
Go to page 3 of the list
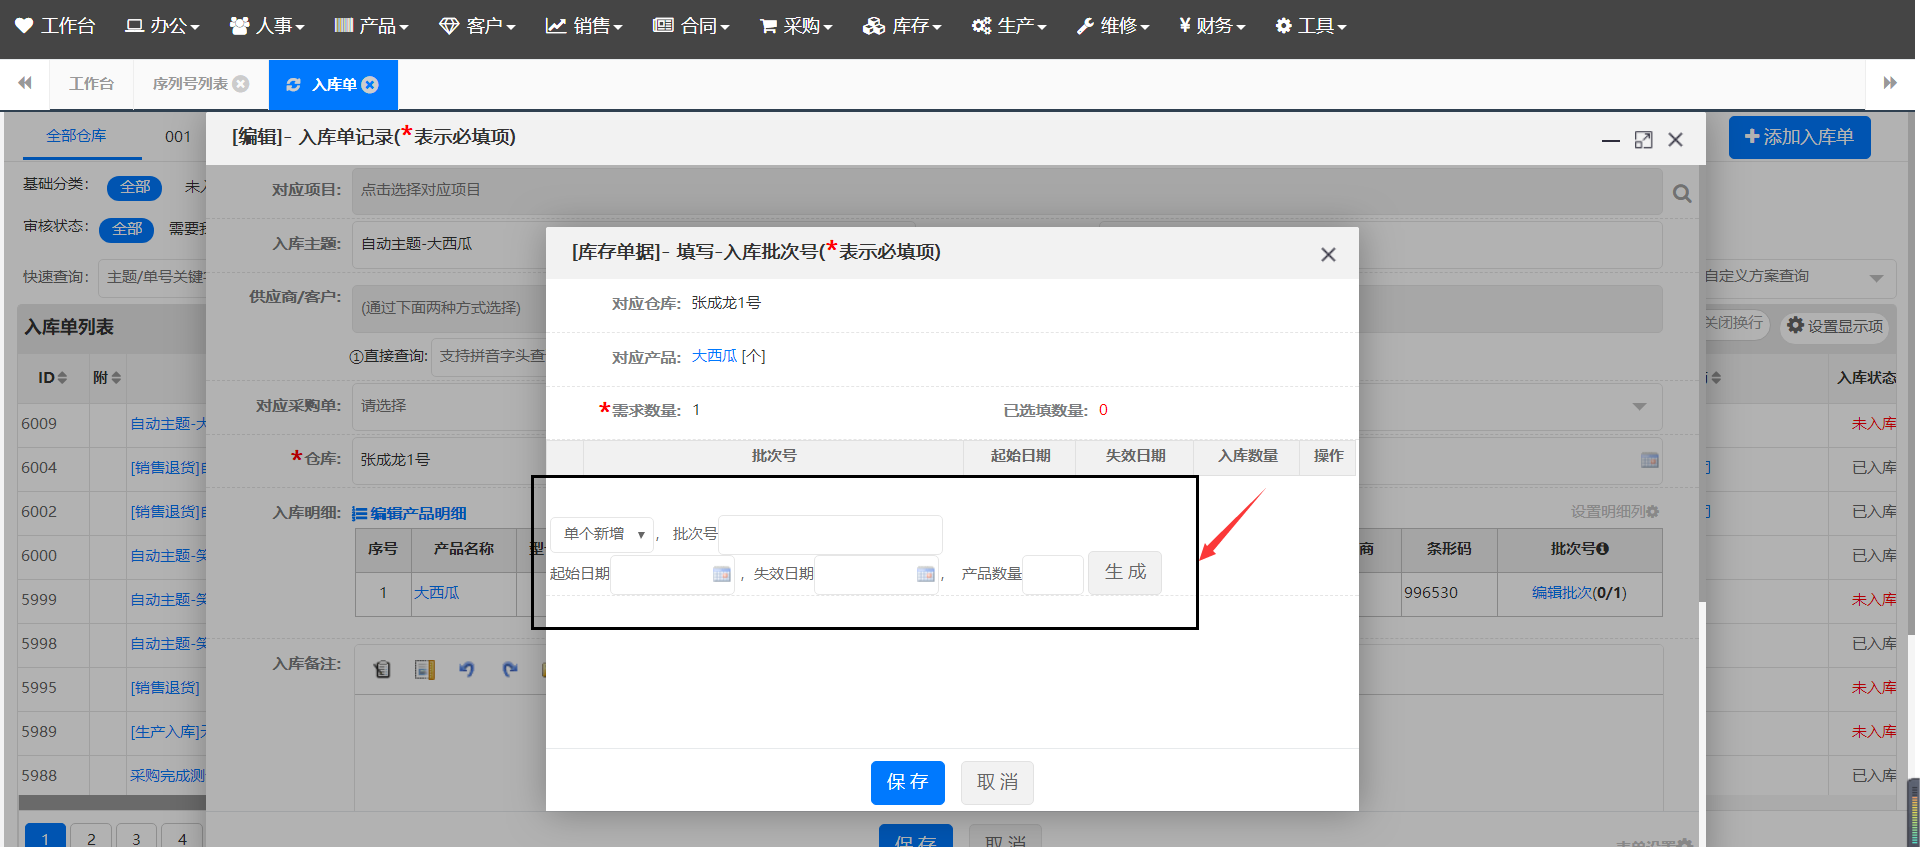tap(136, 838)
